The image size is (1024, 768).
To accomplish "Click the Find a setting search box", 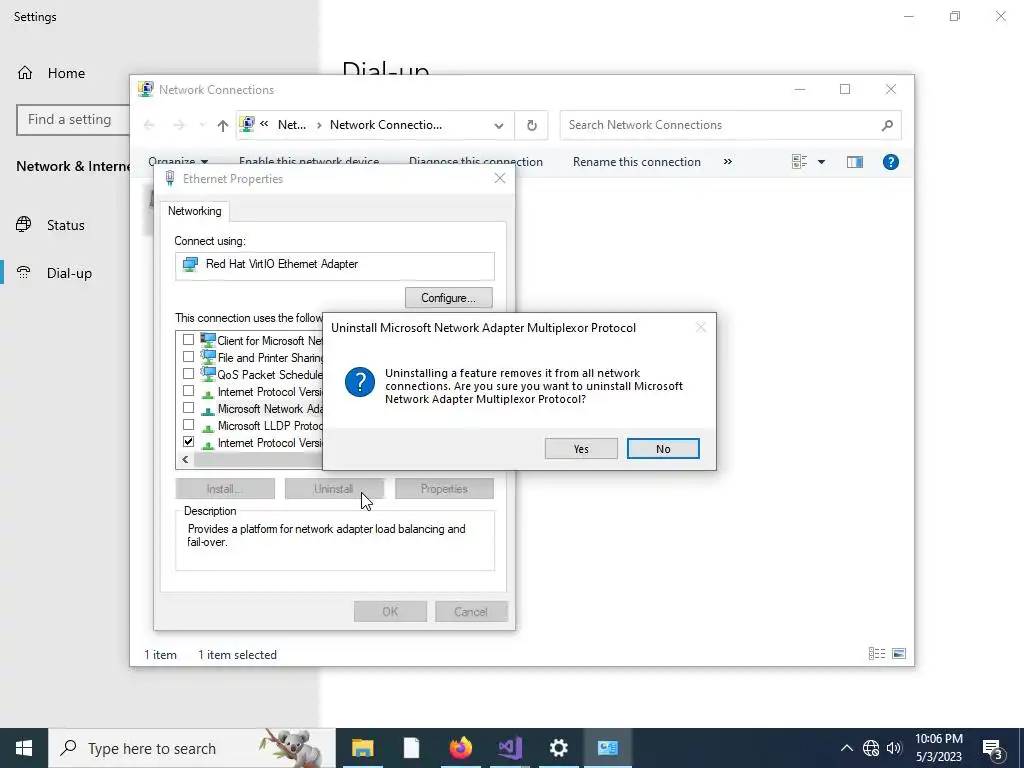I will [73, 120].
